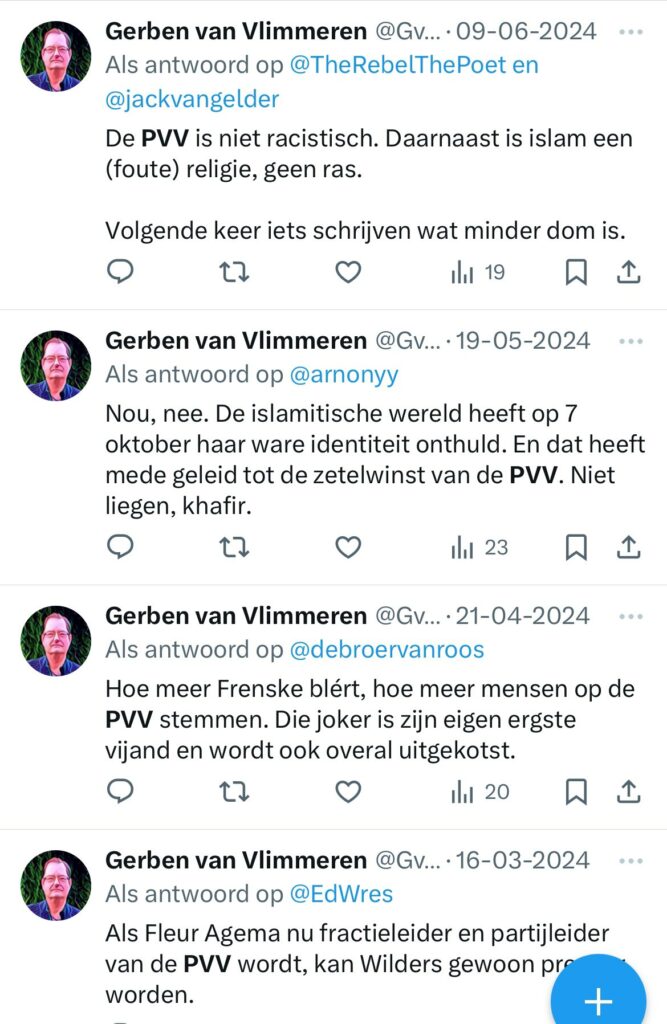Retweet the 19-05-2024 tweet

[x=234, y=546]
